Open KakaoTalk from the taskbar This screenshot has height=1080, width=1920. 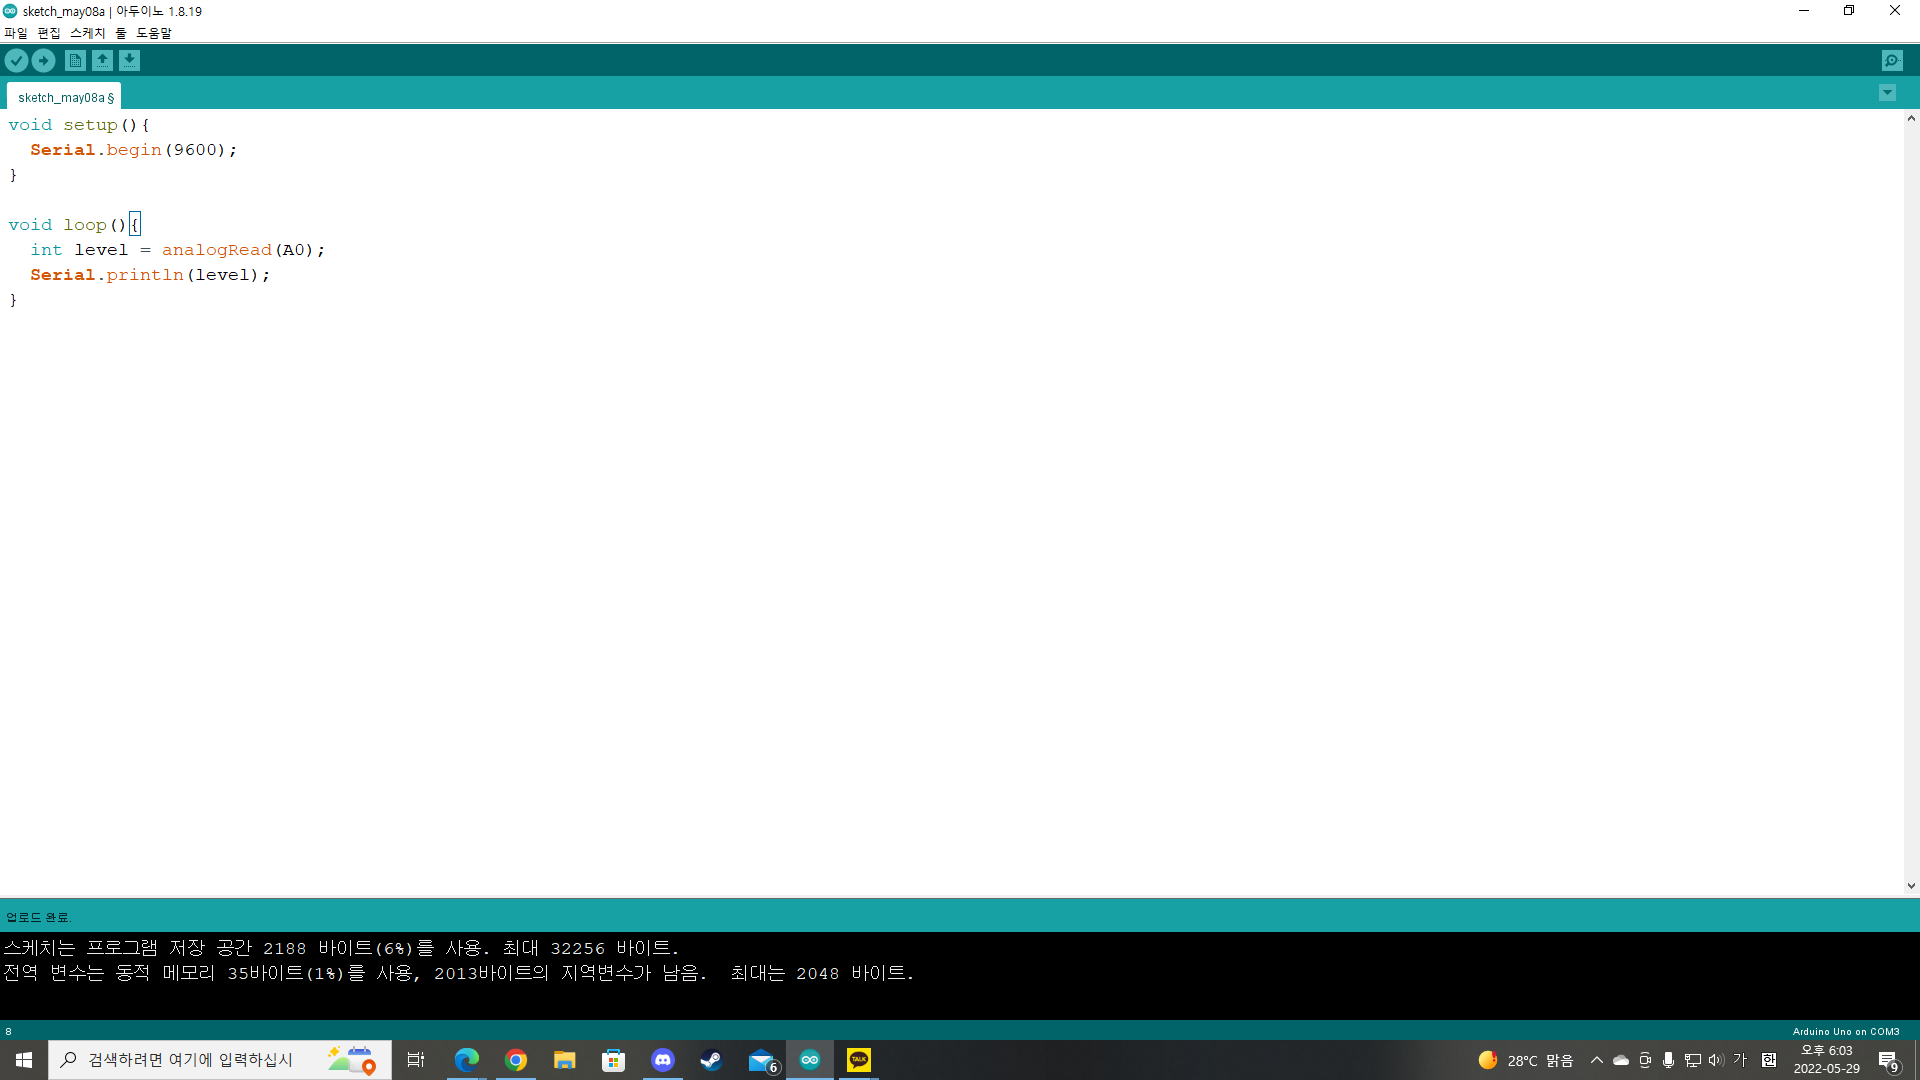(859, 1060)
